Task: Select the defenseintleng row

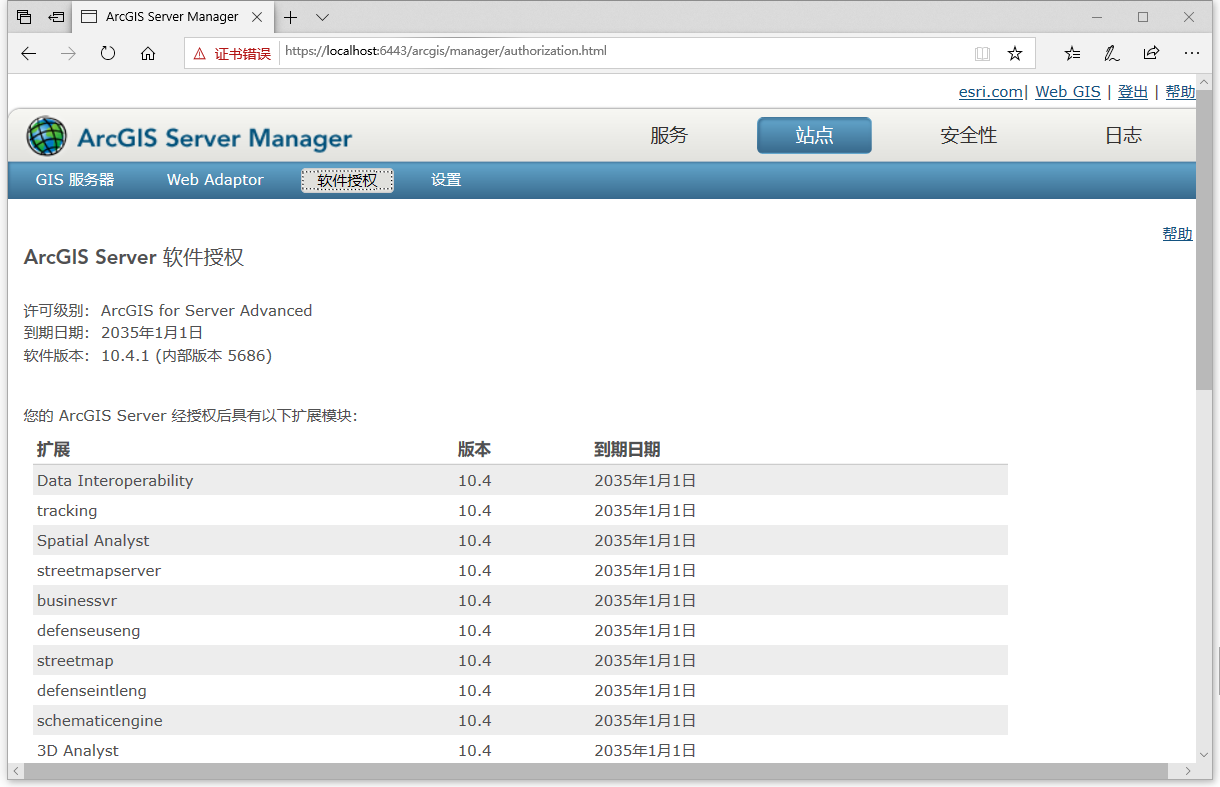Action: pyautogui.click(x=520, y=690)
